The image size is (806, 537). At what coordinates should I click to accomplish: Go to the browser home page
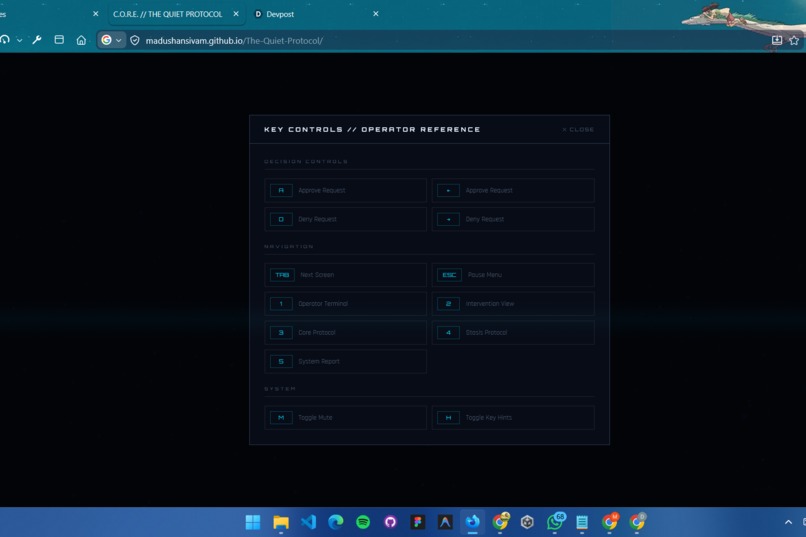pyautogui.click(x=81, y=40)
